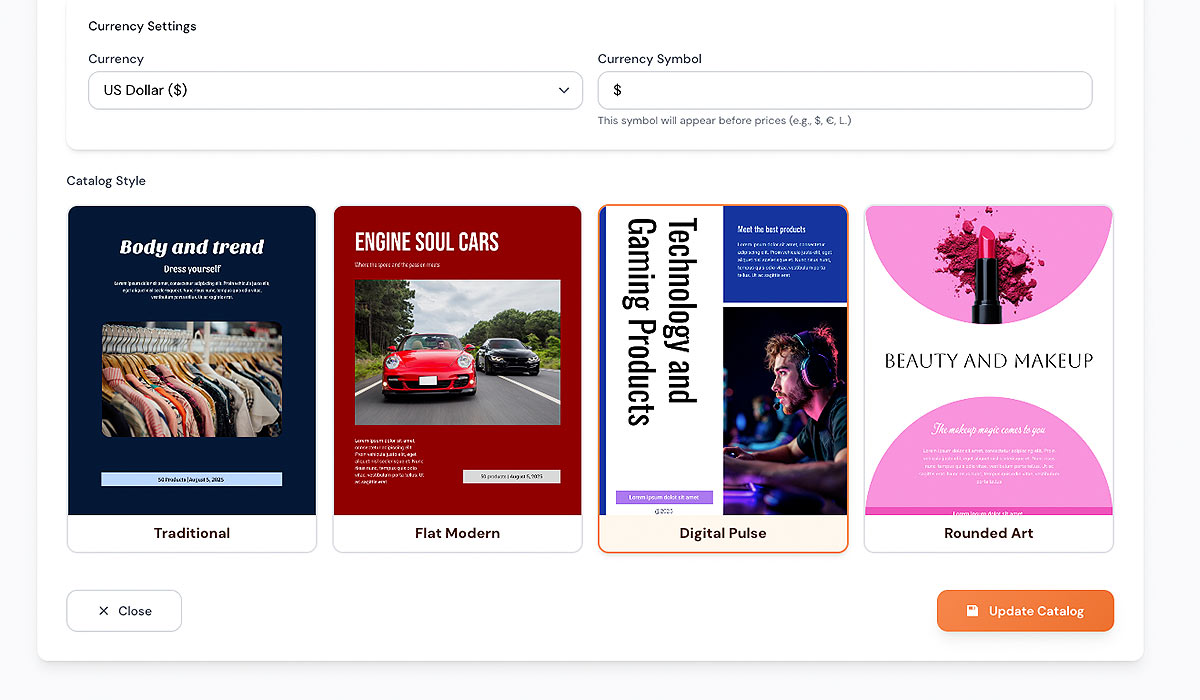The width and height of the screenshot is (1200, 700).
Task: Focus the Currency Symbol text field
Action: (844, 90)
